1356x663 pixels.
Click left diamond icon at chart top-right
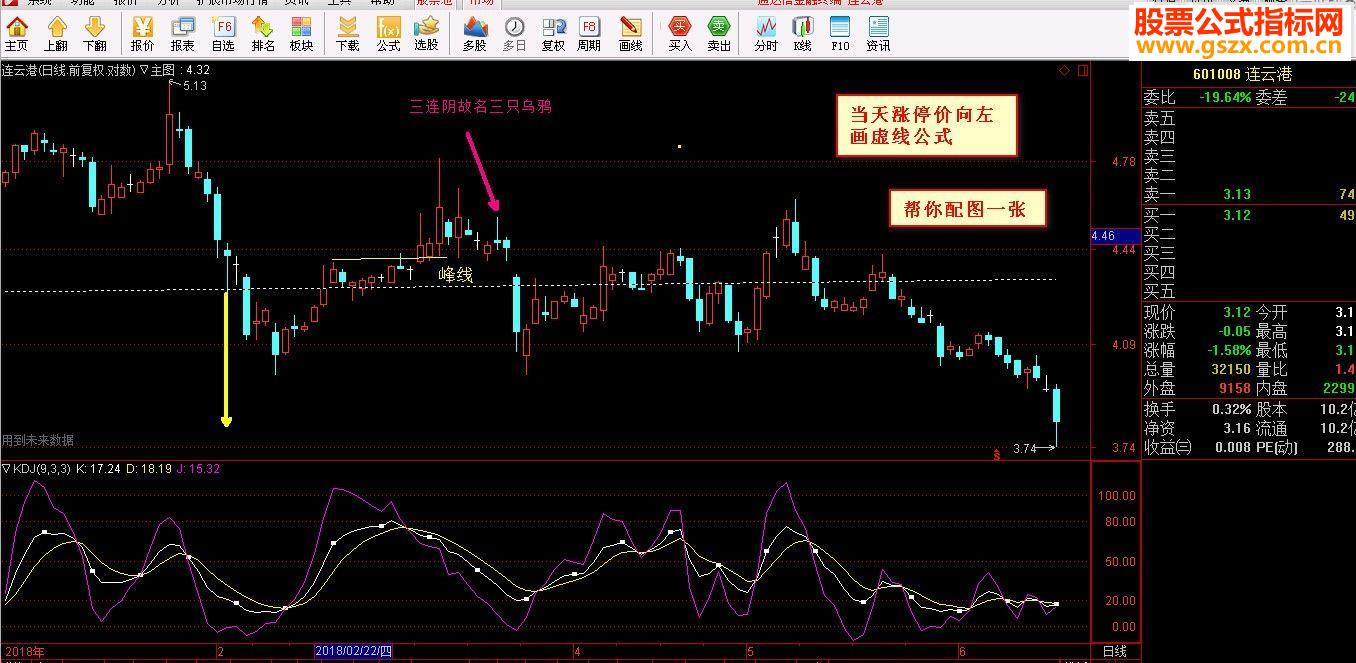click(1065, 70)
